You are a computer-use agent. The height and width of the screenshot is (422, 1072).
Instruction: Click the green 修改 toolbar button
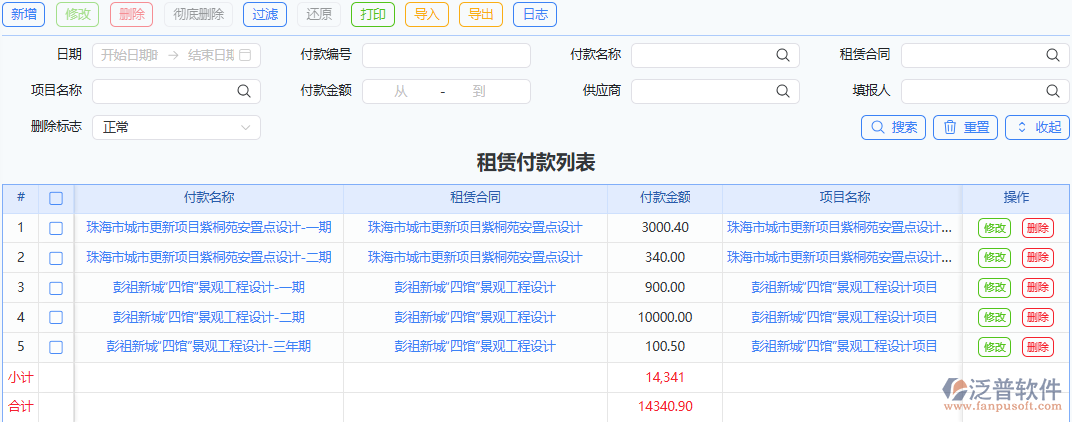click(78, 14)
